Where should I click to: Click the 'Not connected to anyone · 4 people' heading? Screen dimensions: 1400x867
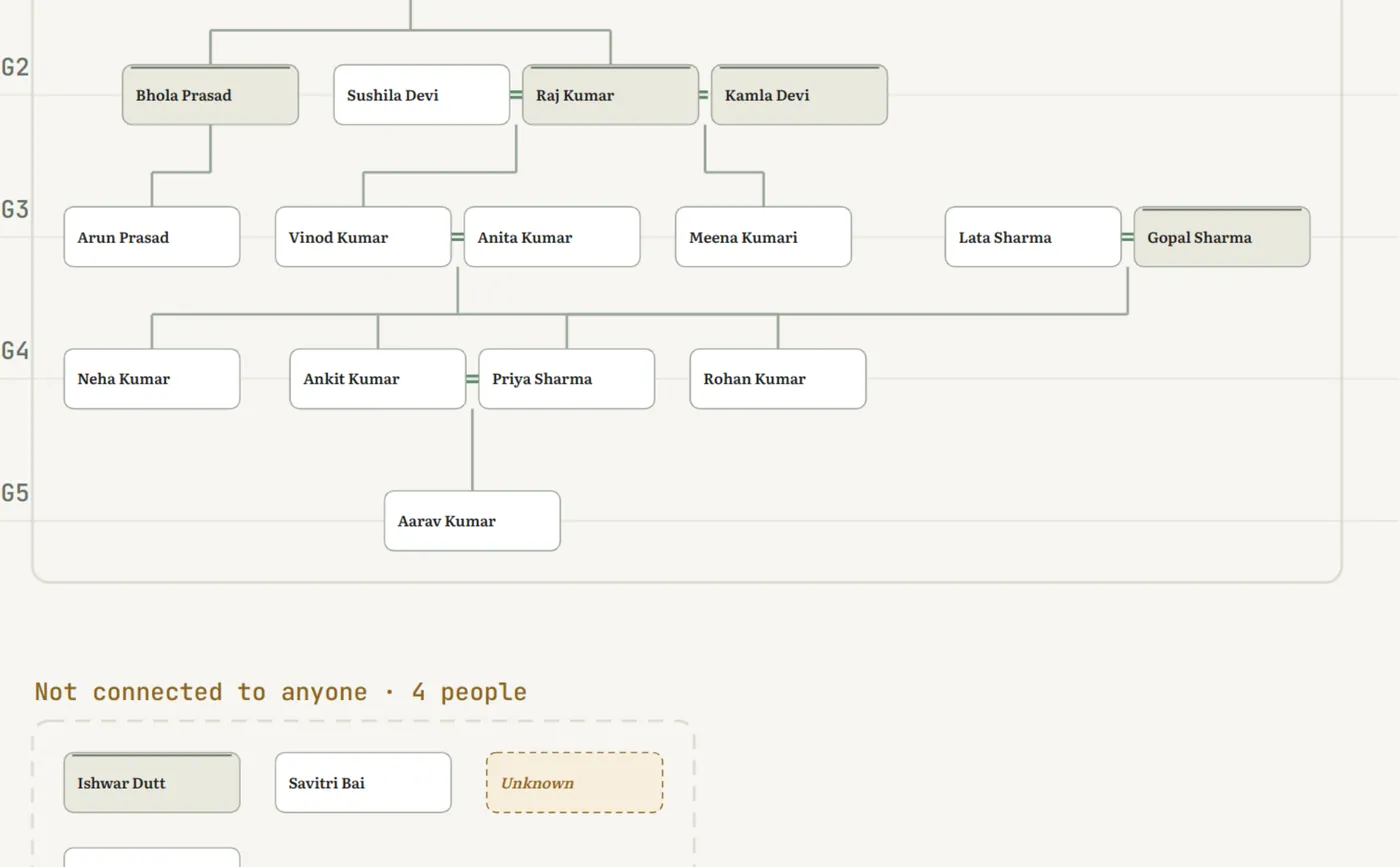click(280, 692)
